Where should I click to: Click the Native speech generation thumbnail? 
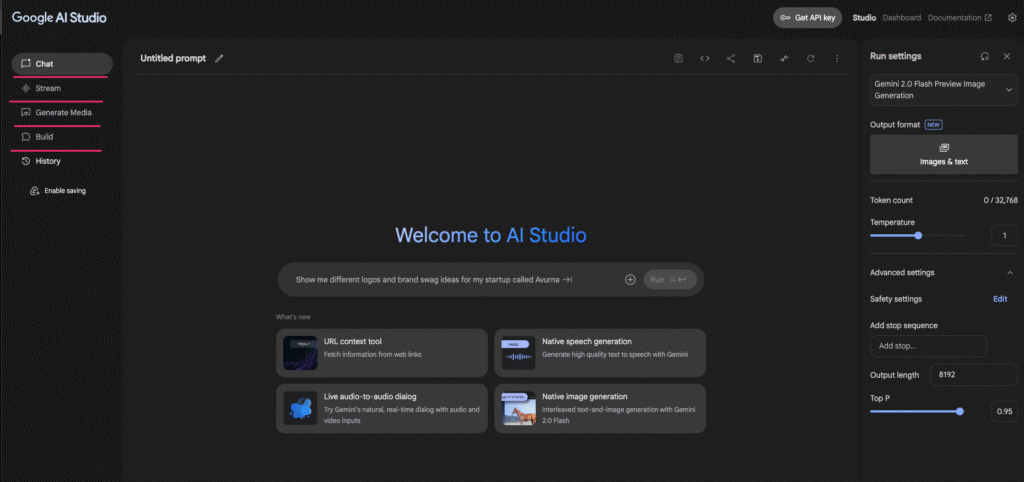click(x=518, y=353)
